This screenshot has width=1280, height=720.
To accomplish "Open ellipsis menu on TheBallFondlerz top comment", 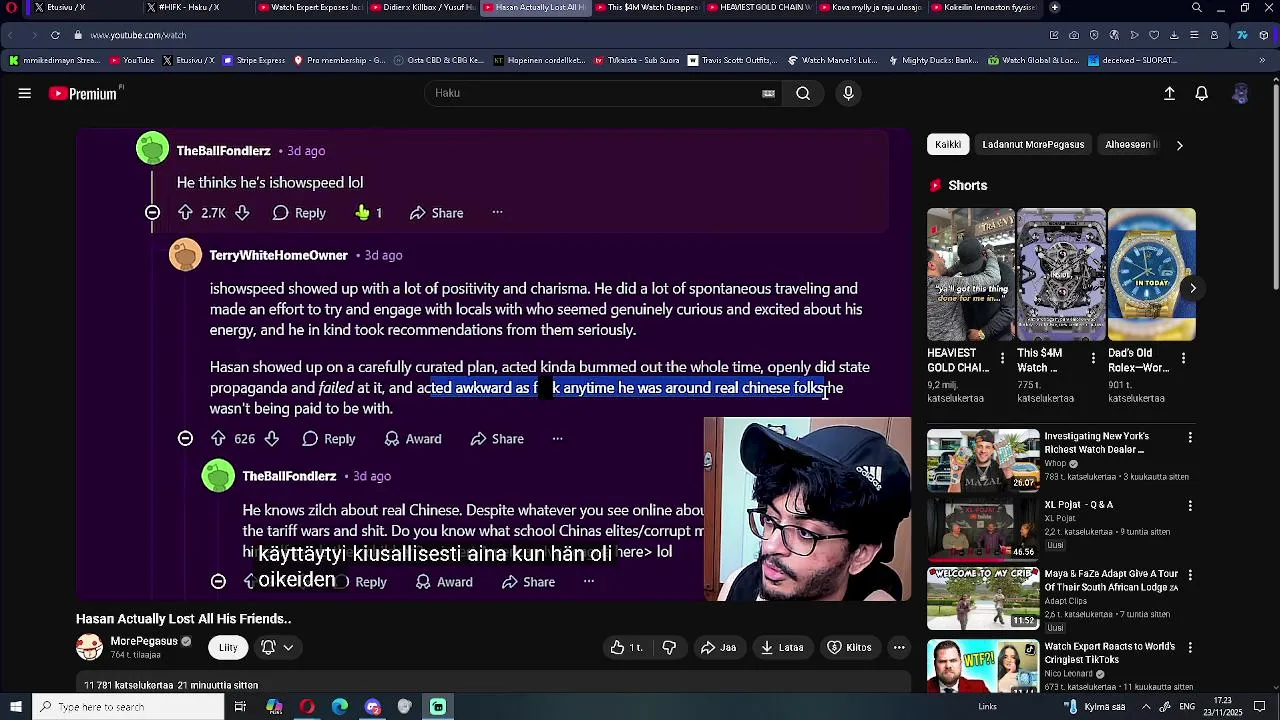I will 497,213.
